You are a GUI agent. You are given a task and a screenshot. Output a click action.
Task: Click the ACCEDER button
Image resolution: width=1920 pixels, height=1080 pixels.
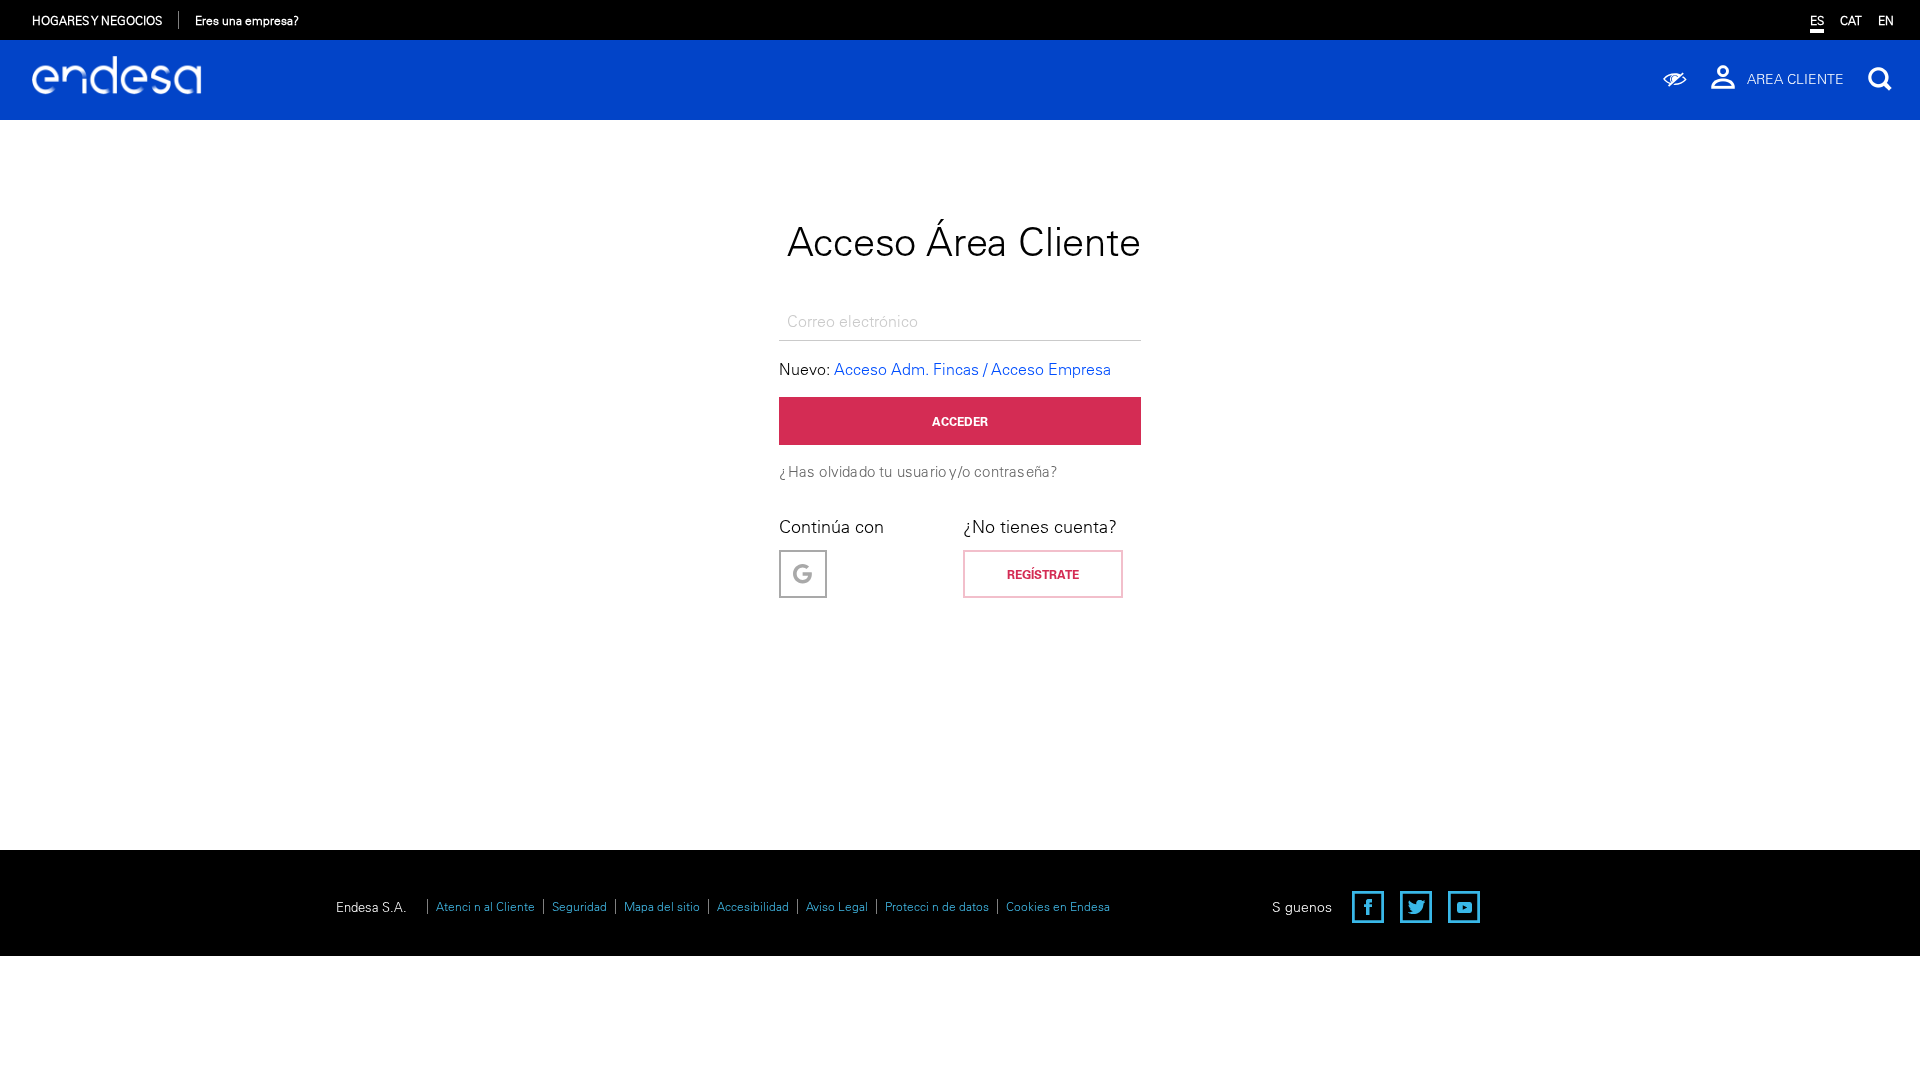point(959,421)
